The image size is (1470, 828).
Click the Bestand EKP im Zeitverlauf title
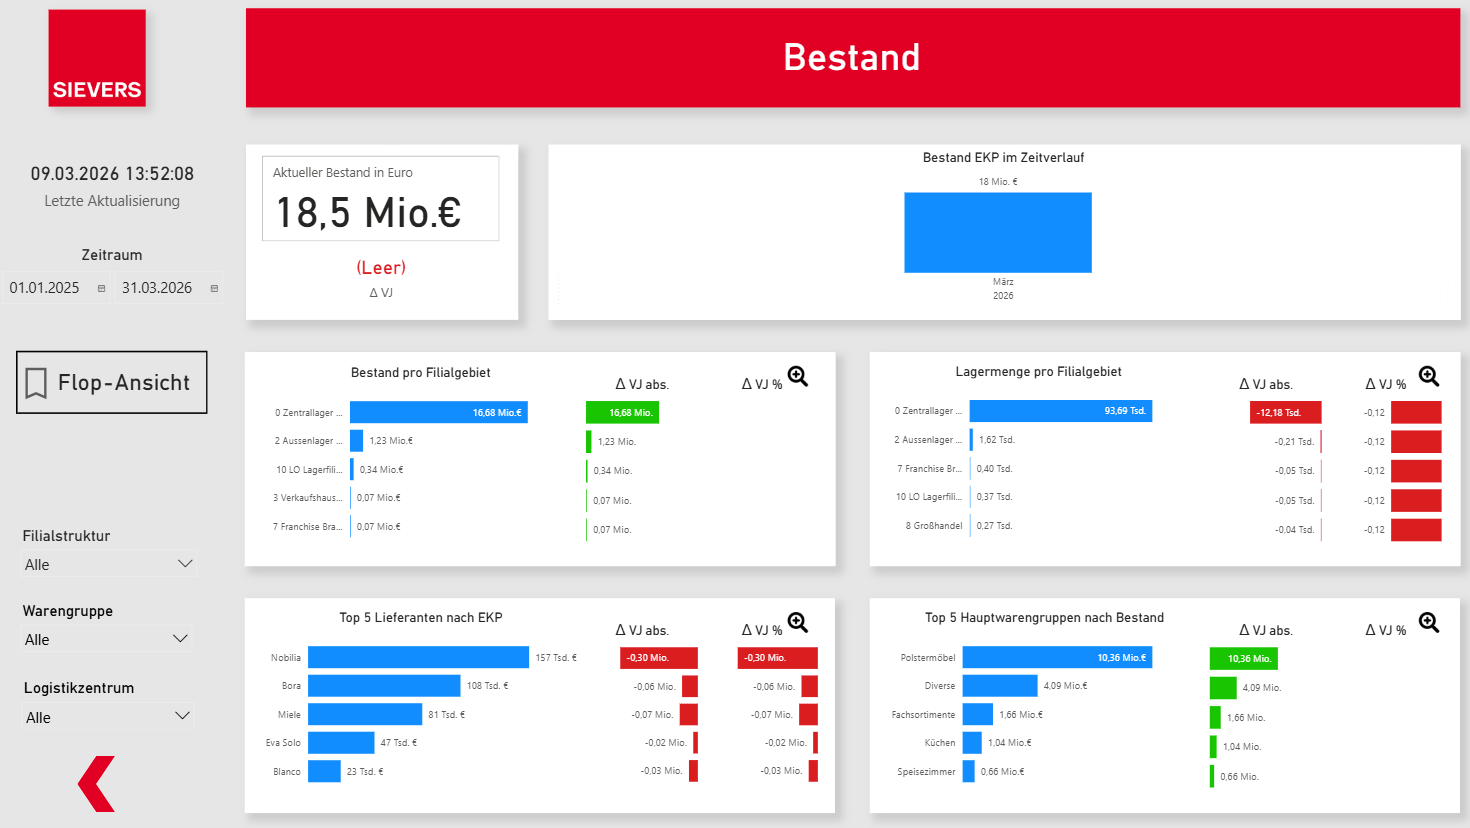tap(1003, 158)
